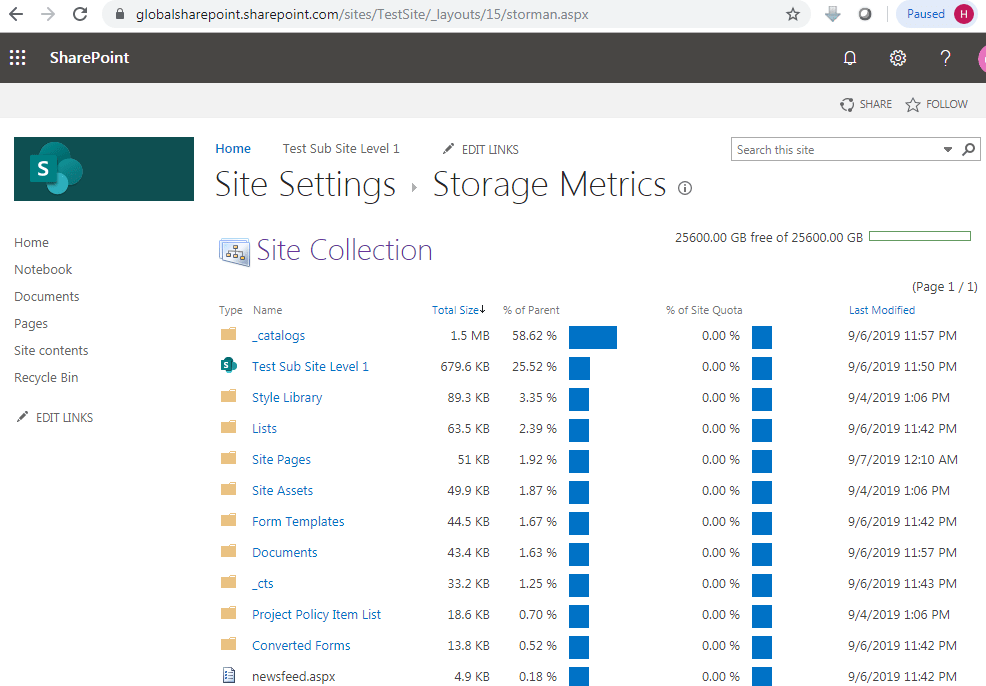Click the Storage Metrics info icon
Image resolution: width=986 pixels, height=686 pixels.
[x=685, y=188]
